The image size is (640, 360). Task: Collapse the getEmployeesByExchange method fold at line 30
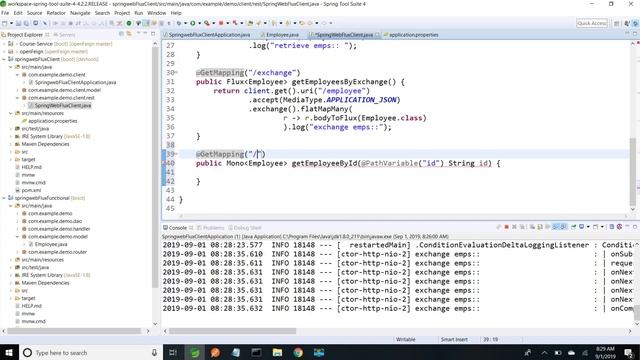pos(177,73)
